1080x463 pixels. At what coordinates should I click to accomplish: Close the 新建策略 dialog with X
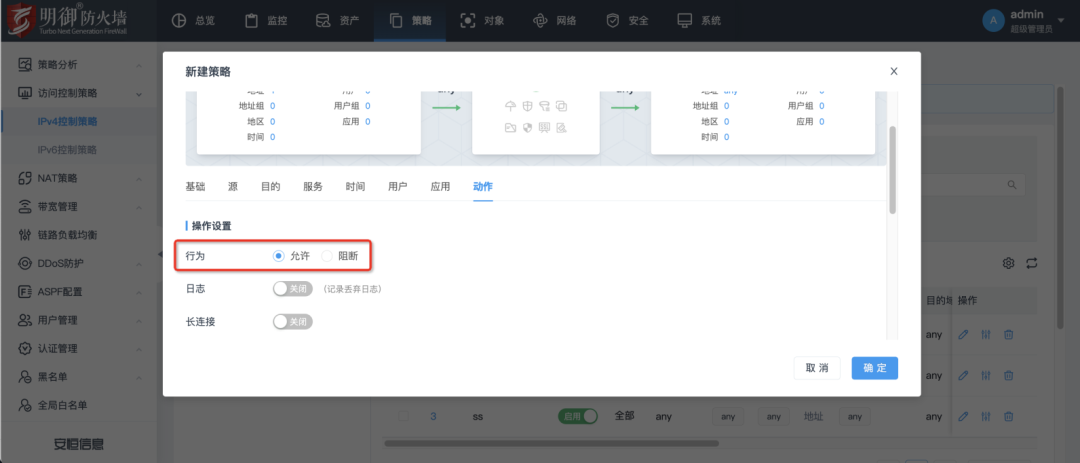(893, 71)
